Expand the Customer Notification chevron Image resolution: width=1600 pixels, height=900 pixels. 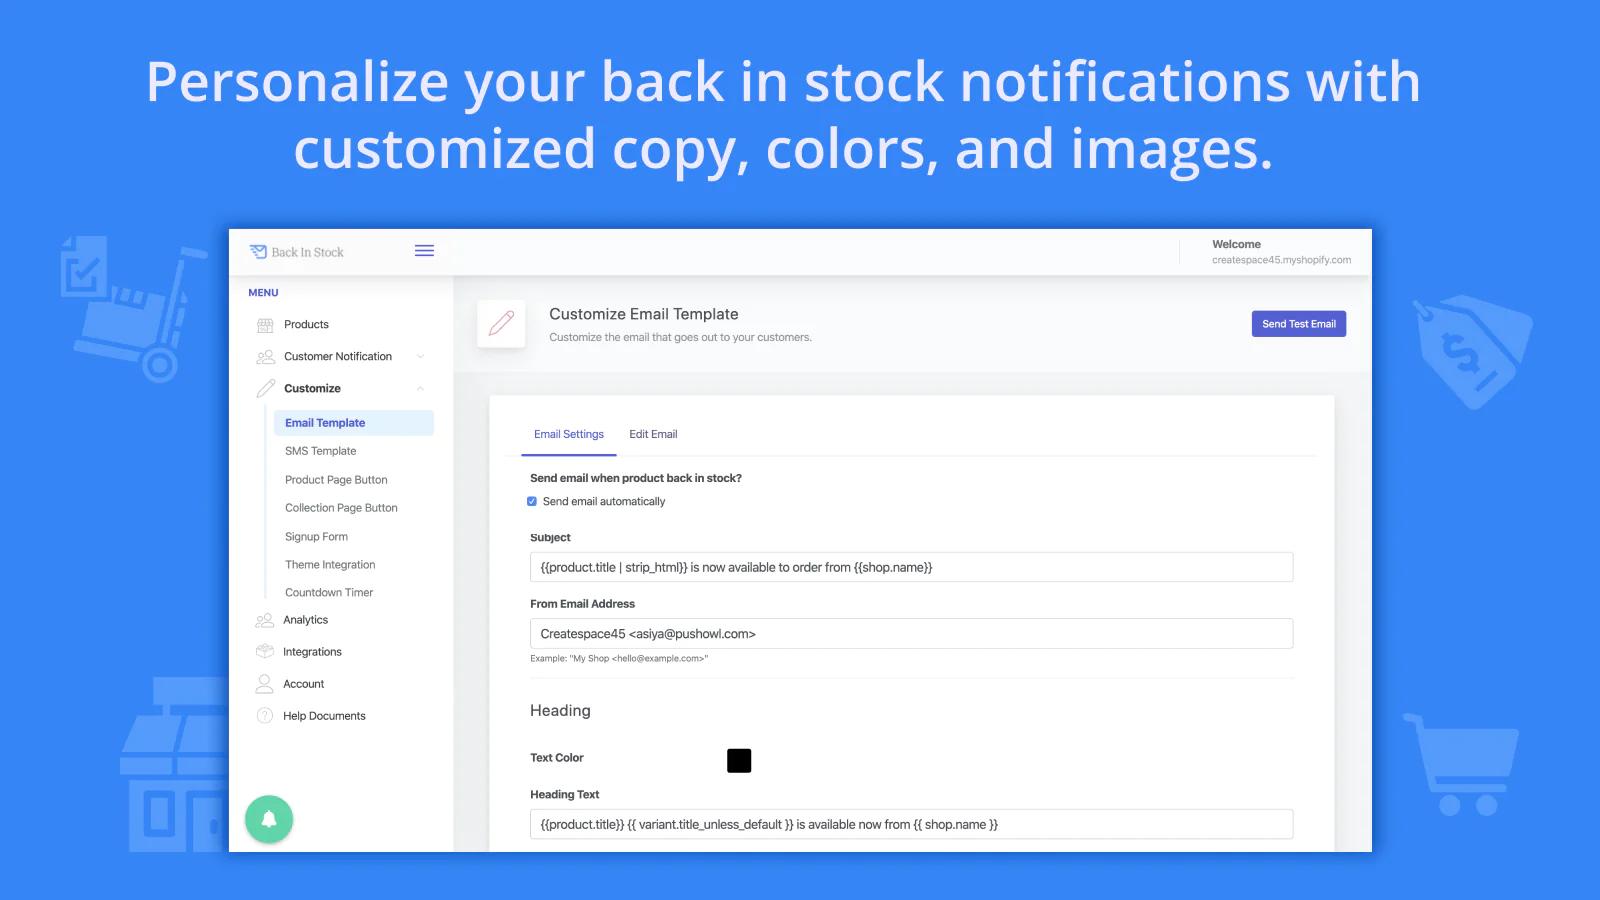pyautogui.click(x=420, y=357)
